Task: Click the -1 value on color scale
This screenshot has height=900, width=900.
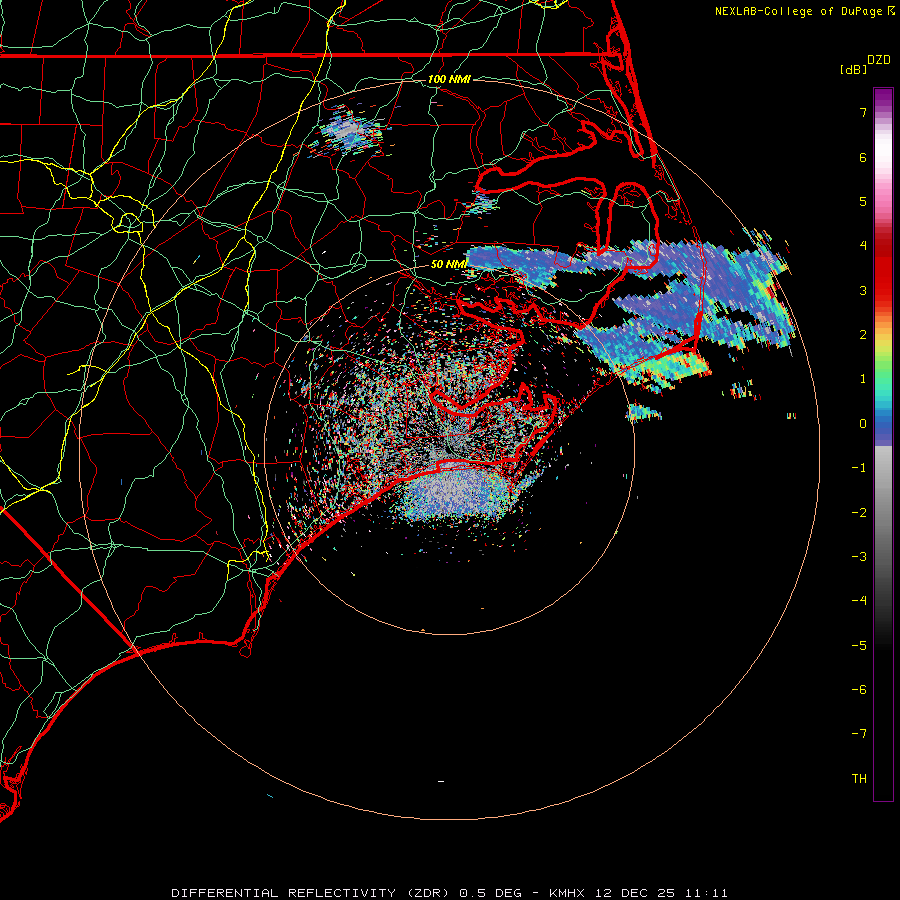Action: coord(859,468)
